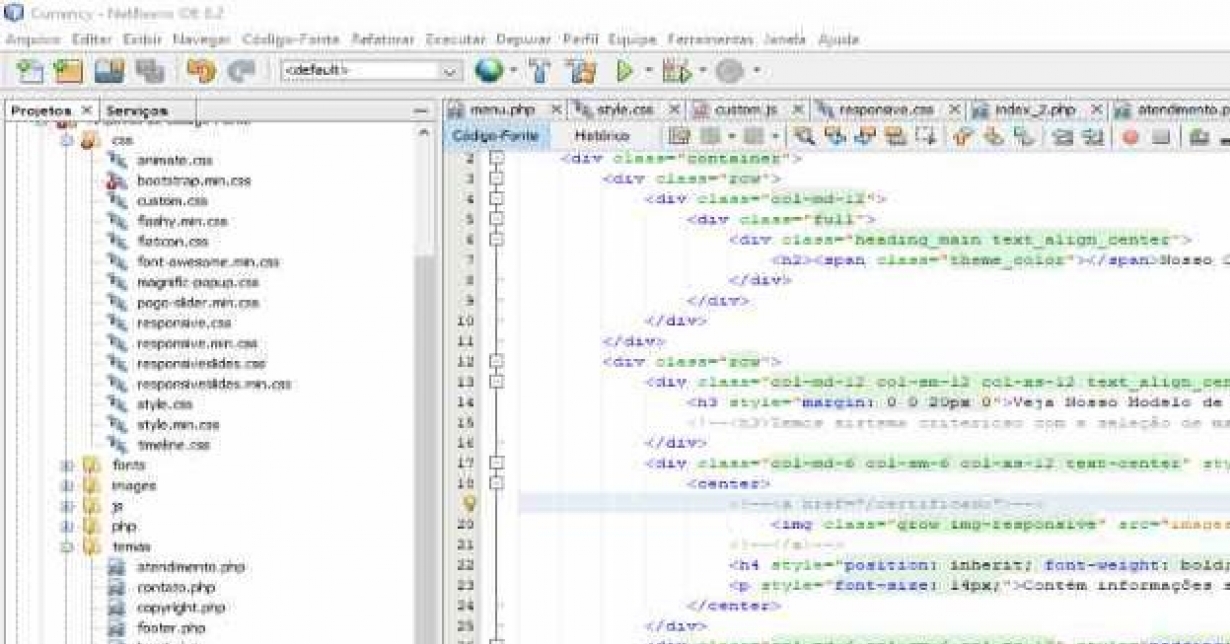Click the globe browser icon

click(x=488, y=71)
